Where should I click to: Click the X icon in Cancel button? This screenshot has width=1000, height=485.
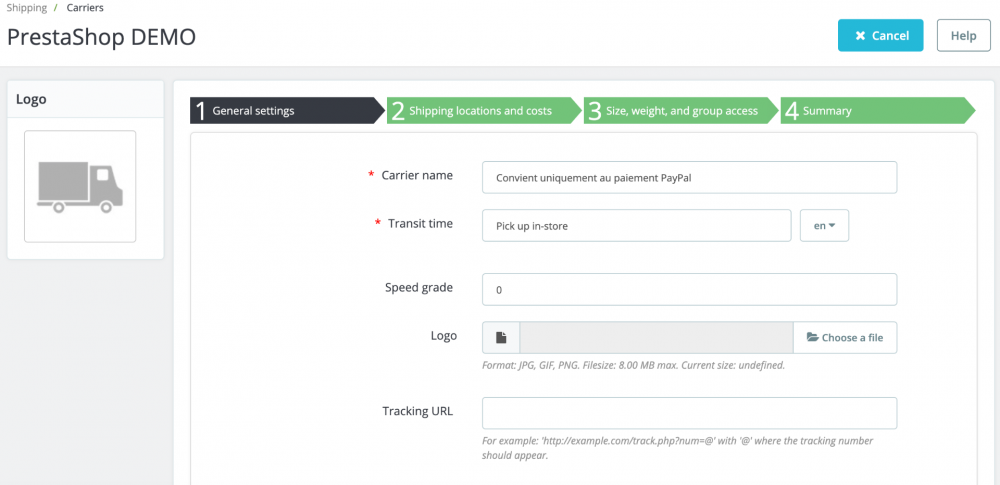860,36
